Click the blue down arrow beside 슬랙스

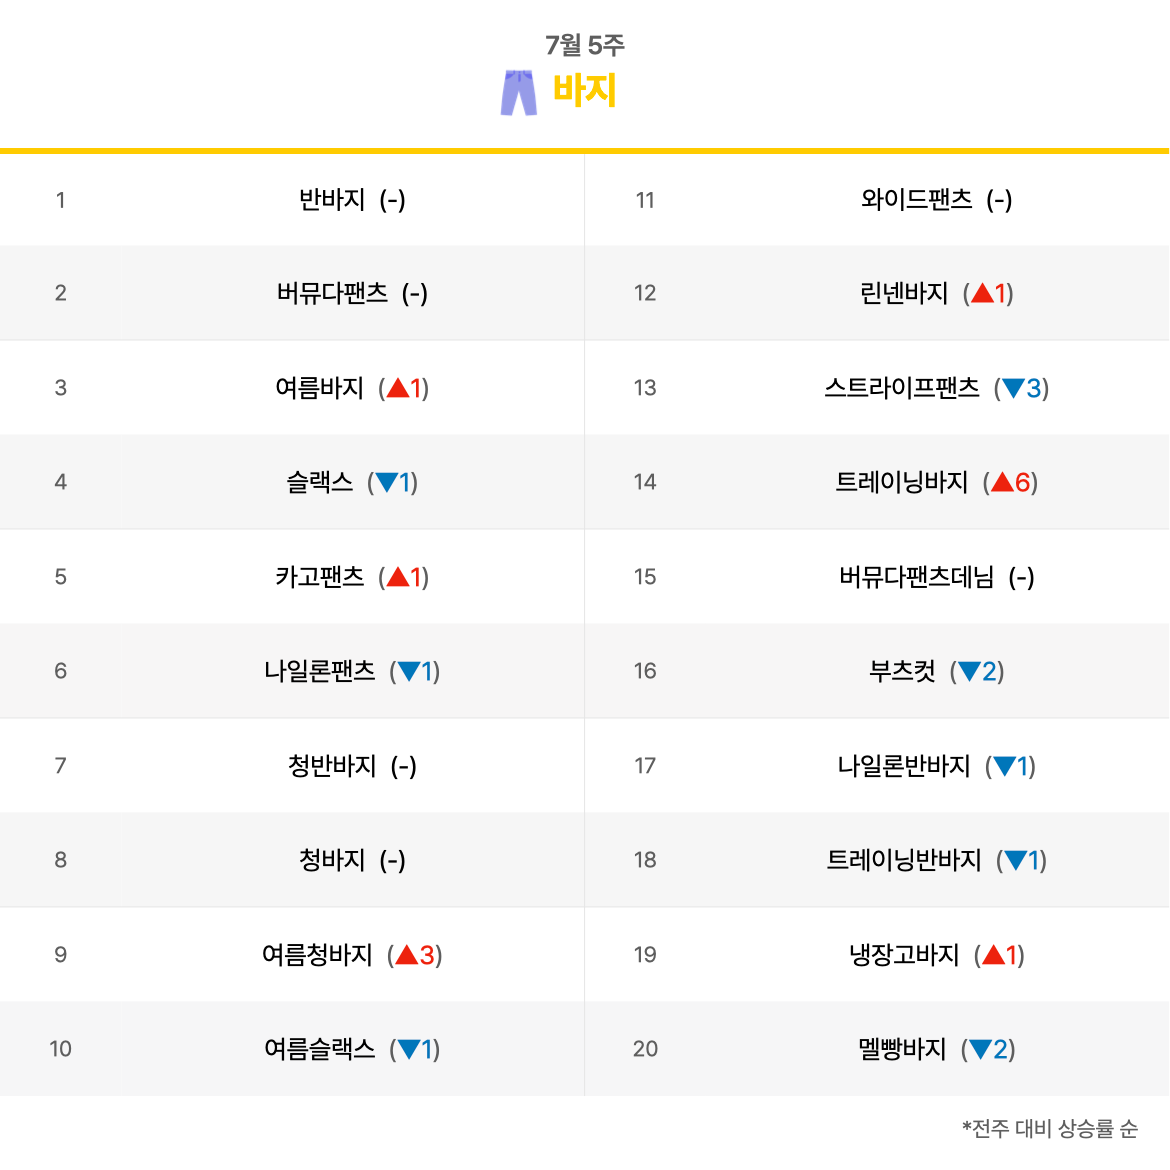click(x=387, y=482)
